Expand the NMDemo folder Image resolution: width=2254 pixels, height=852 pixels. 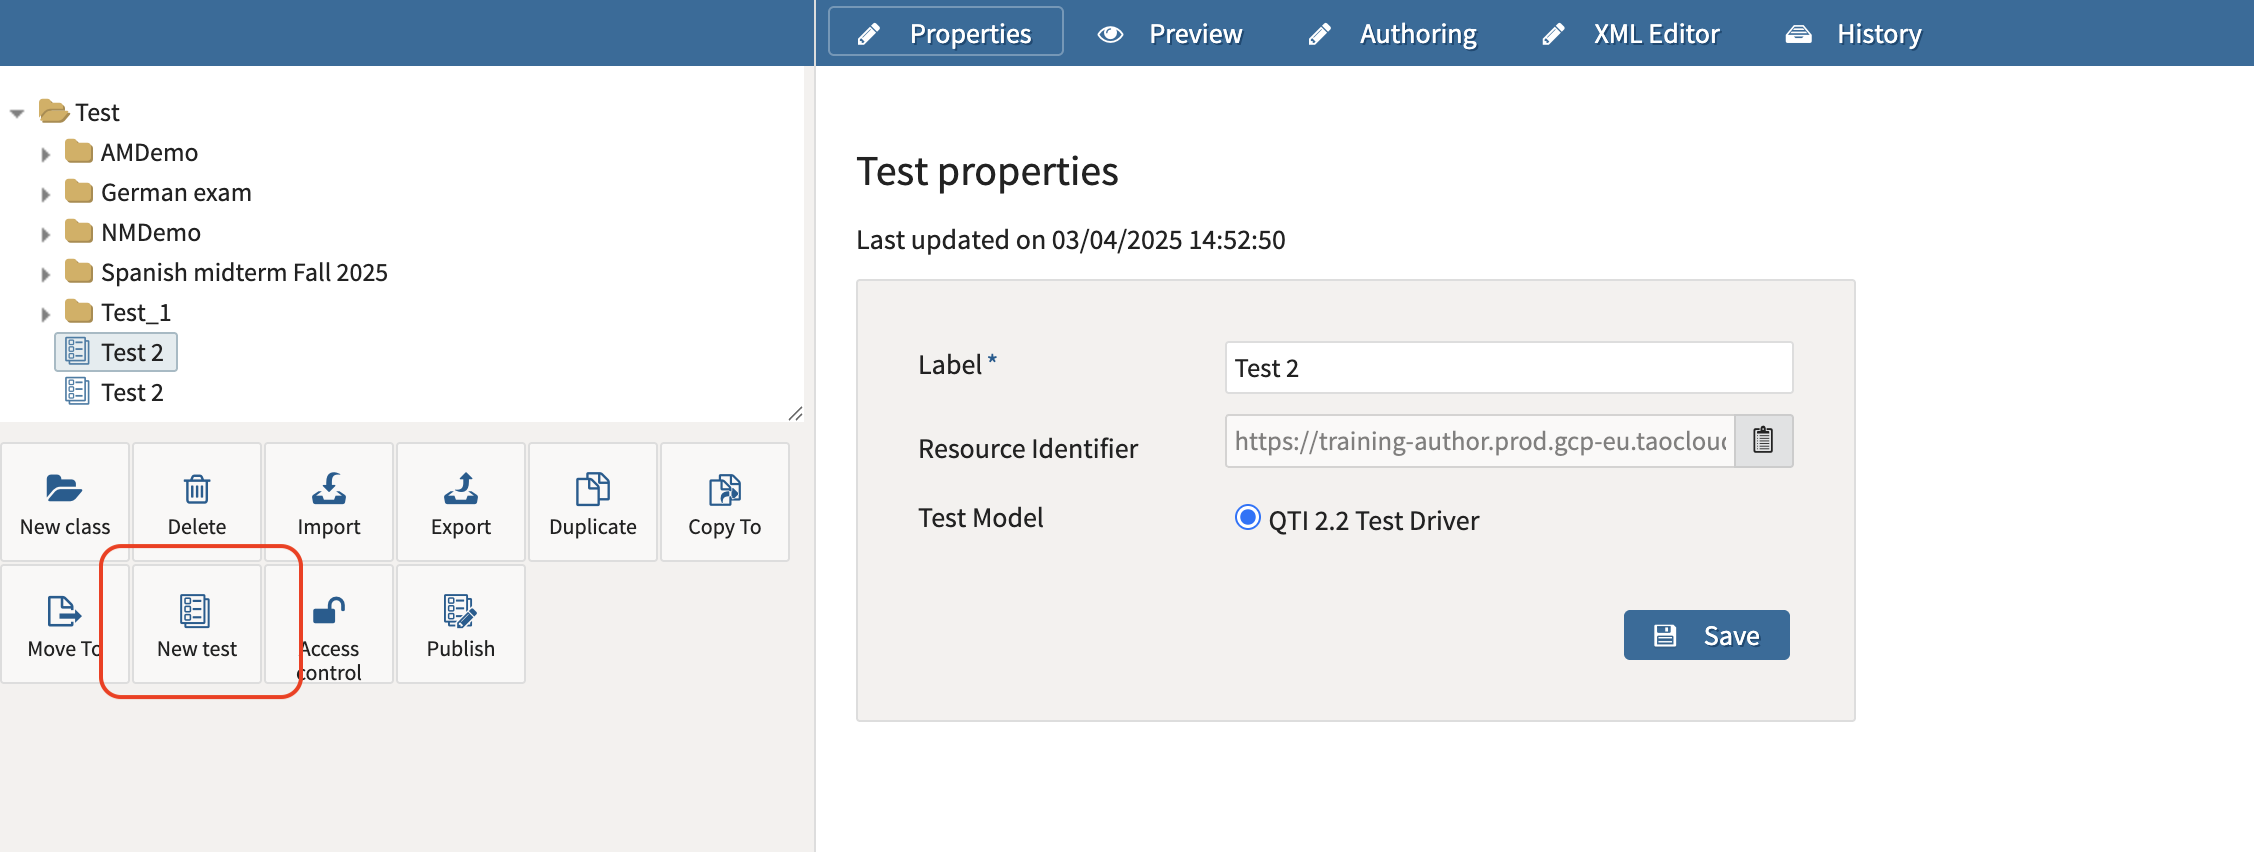pyautogui.click(x=45, y=234)
